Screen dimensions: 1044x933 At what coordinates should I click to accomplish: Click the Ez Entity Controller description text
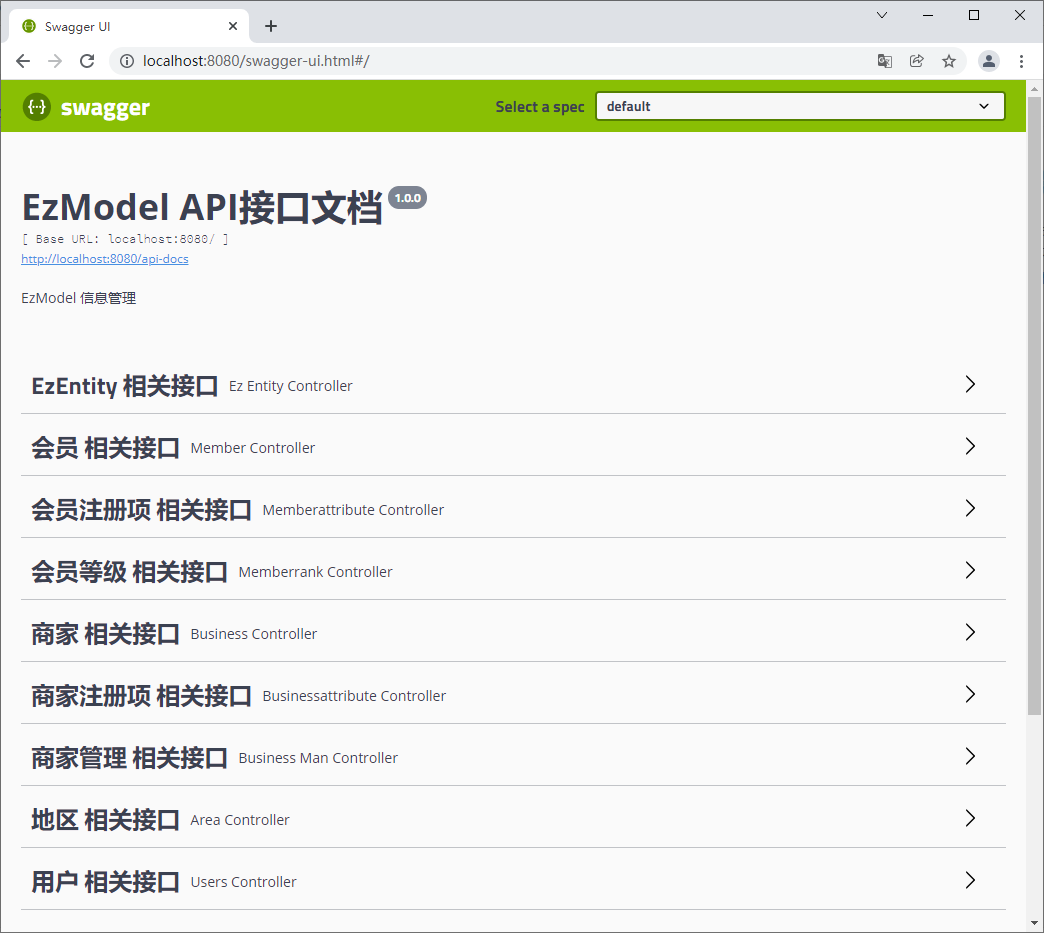290,386
